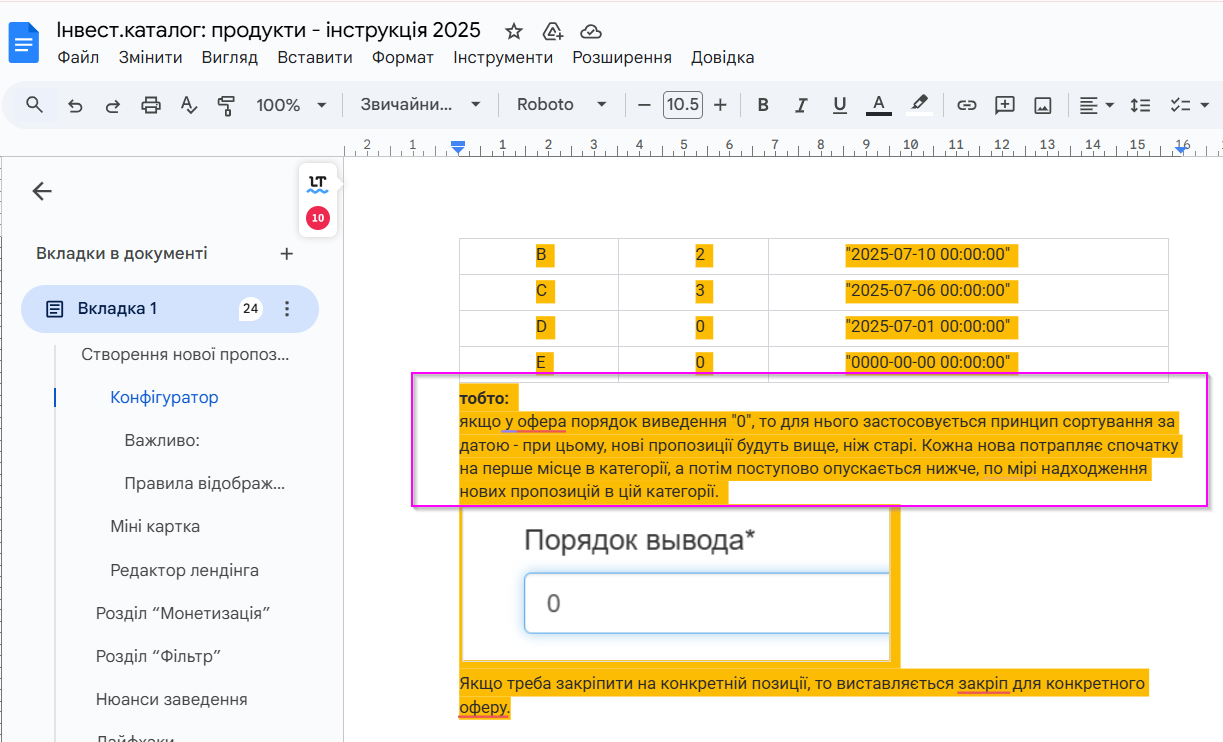Click table cell "0000-00-00 00:00:00"
The width and height of the screenshot is (1223, 742).
pyautogui.click(x=930, y=362)
